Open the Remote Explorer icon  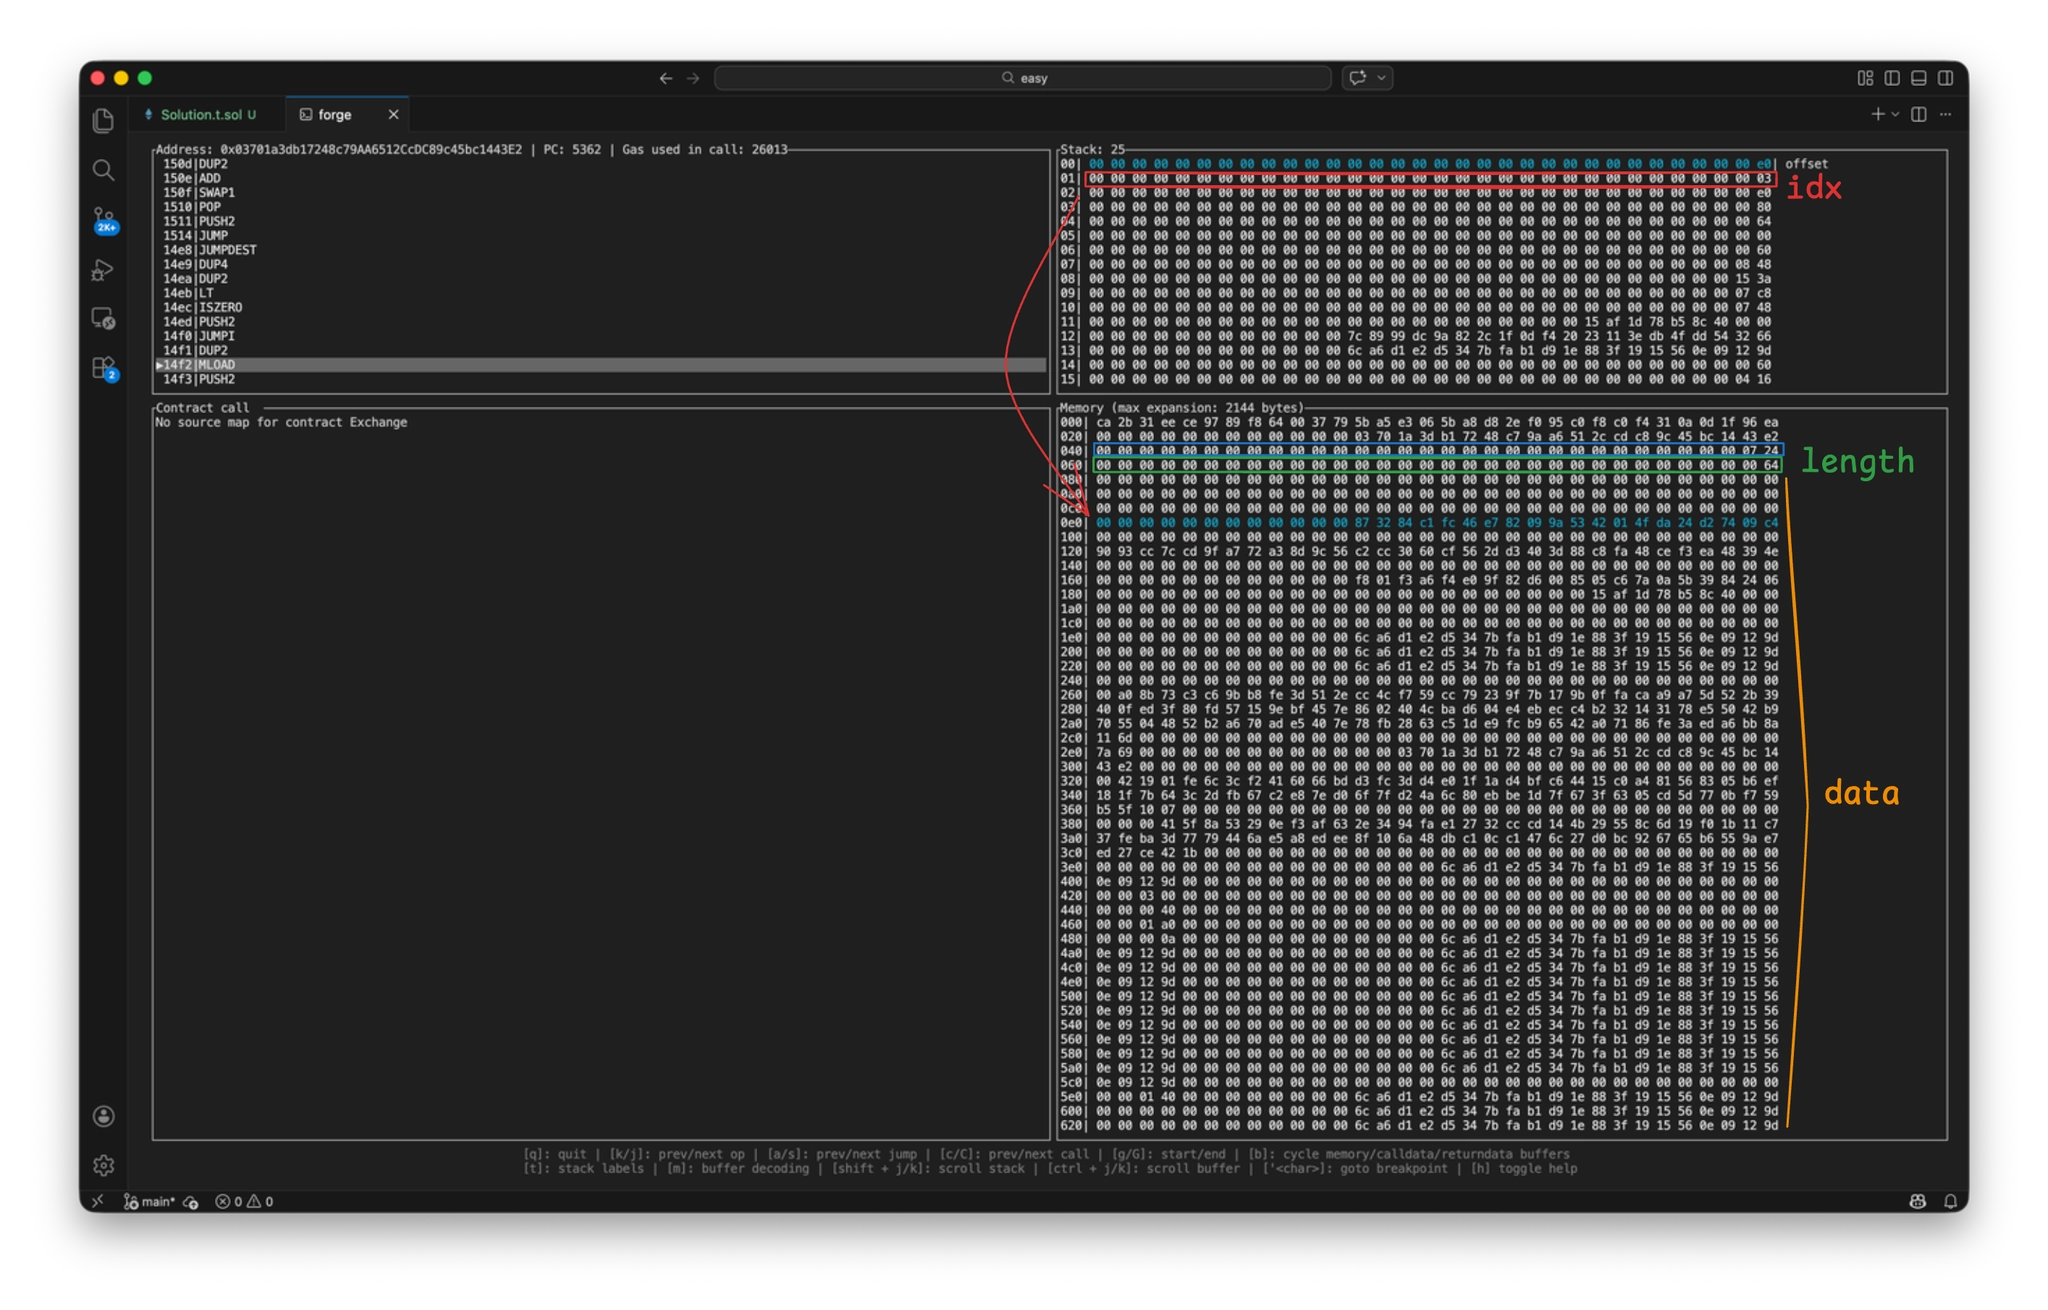pos(103,318)
